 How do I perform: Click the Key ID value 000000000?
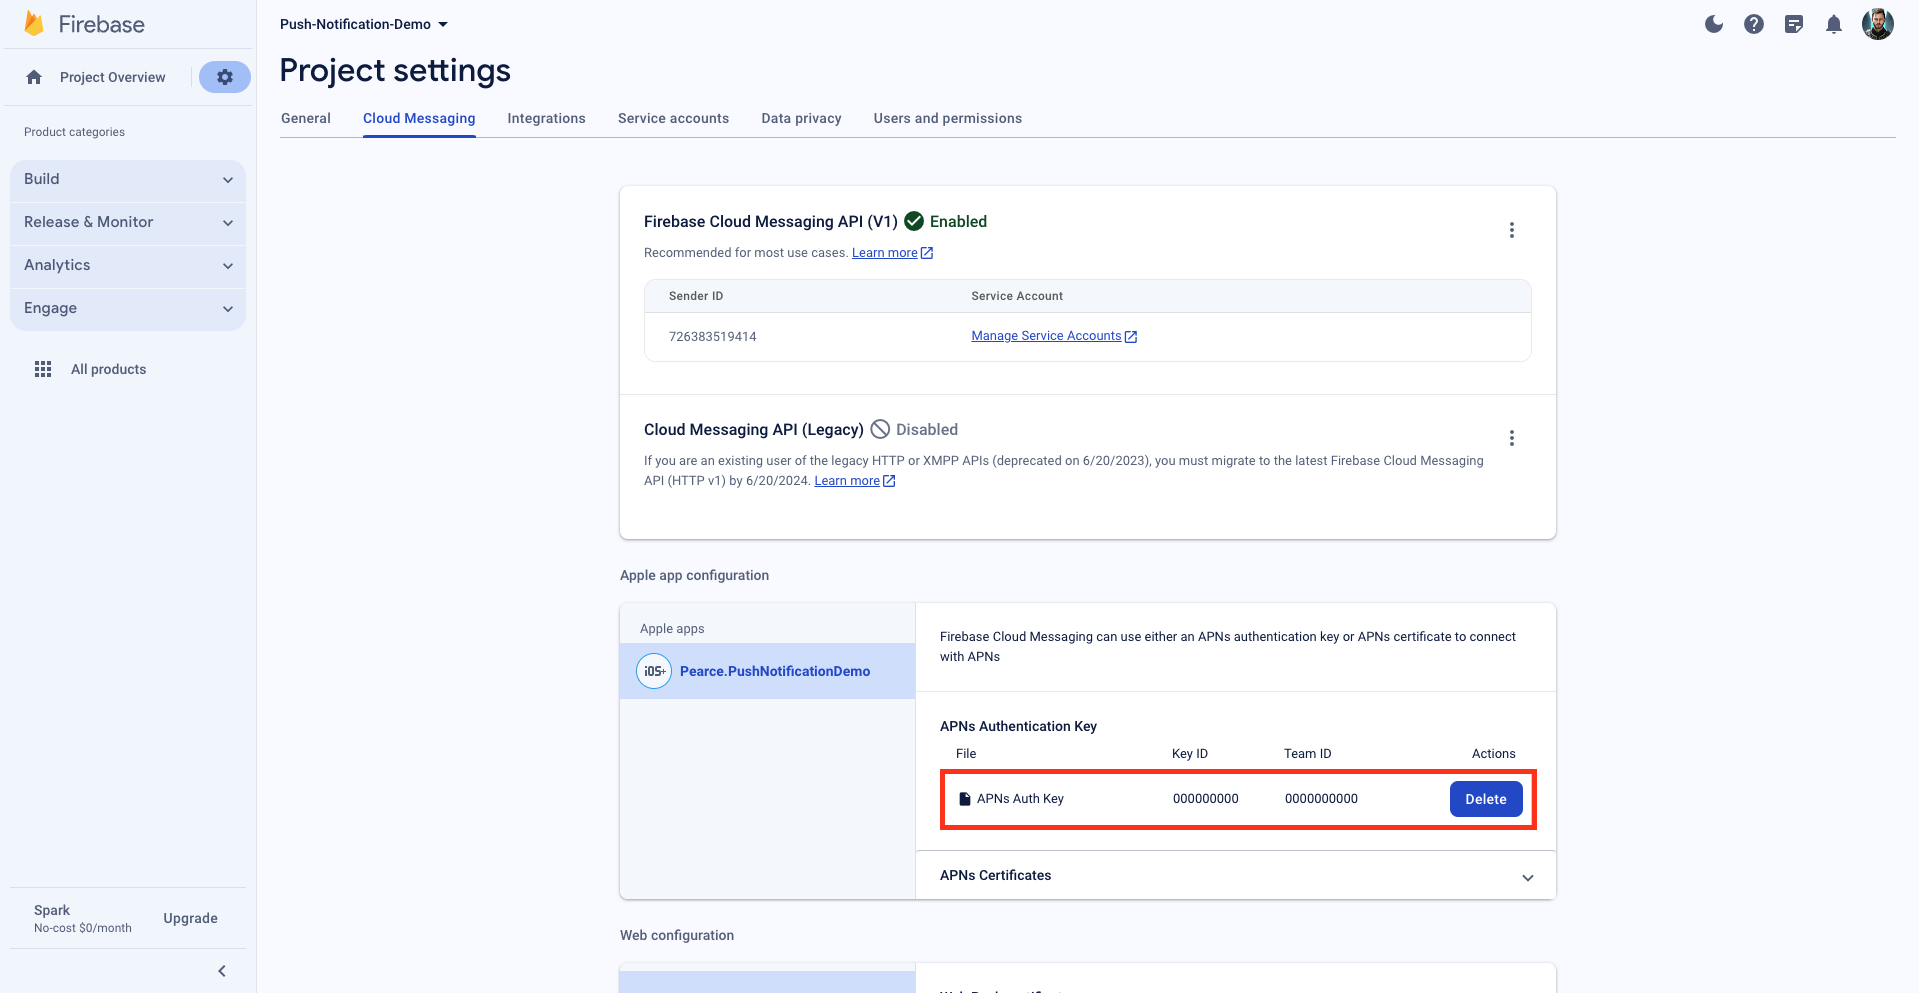coord(1205,799)
